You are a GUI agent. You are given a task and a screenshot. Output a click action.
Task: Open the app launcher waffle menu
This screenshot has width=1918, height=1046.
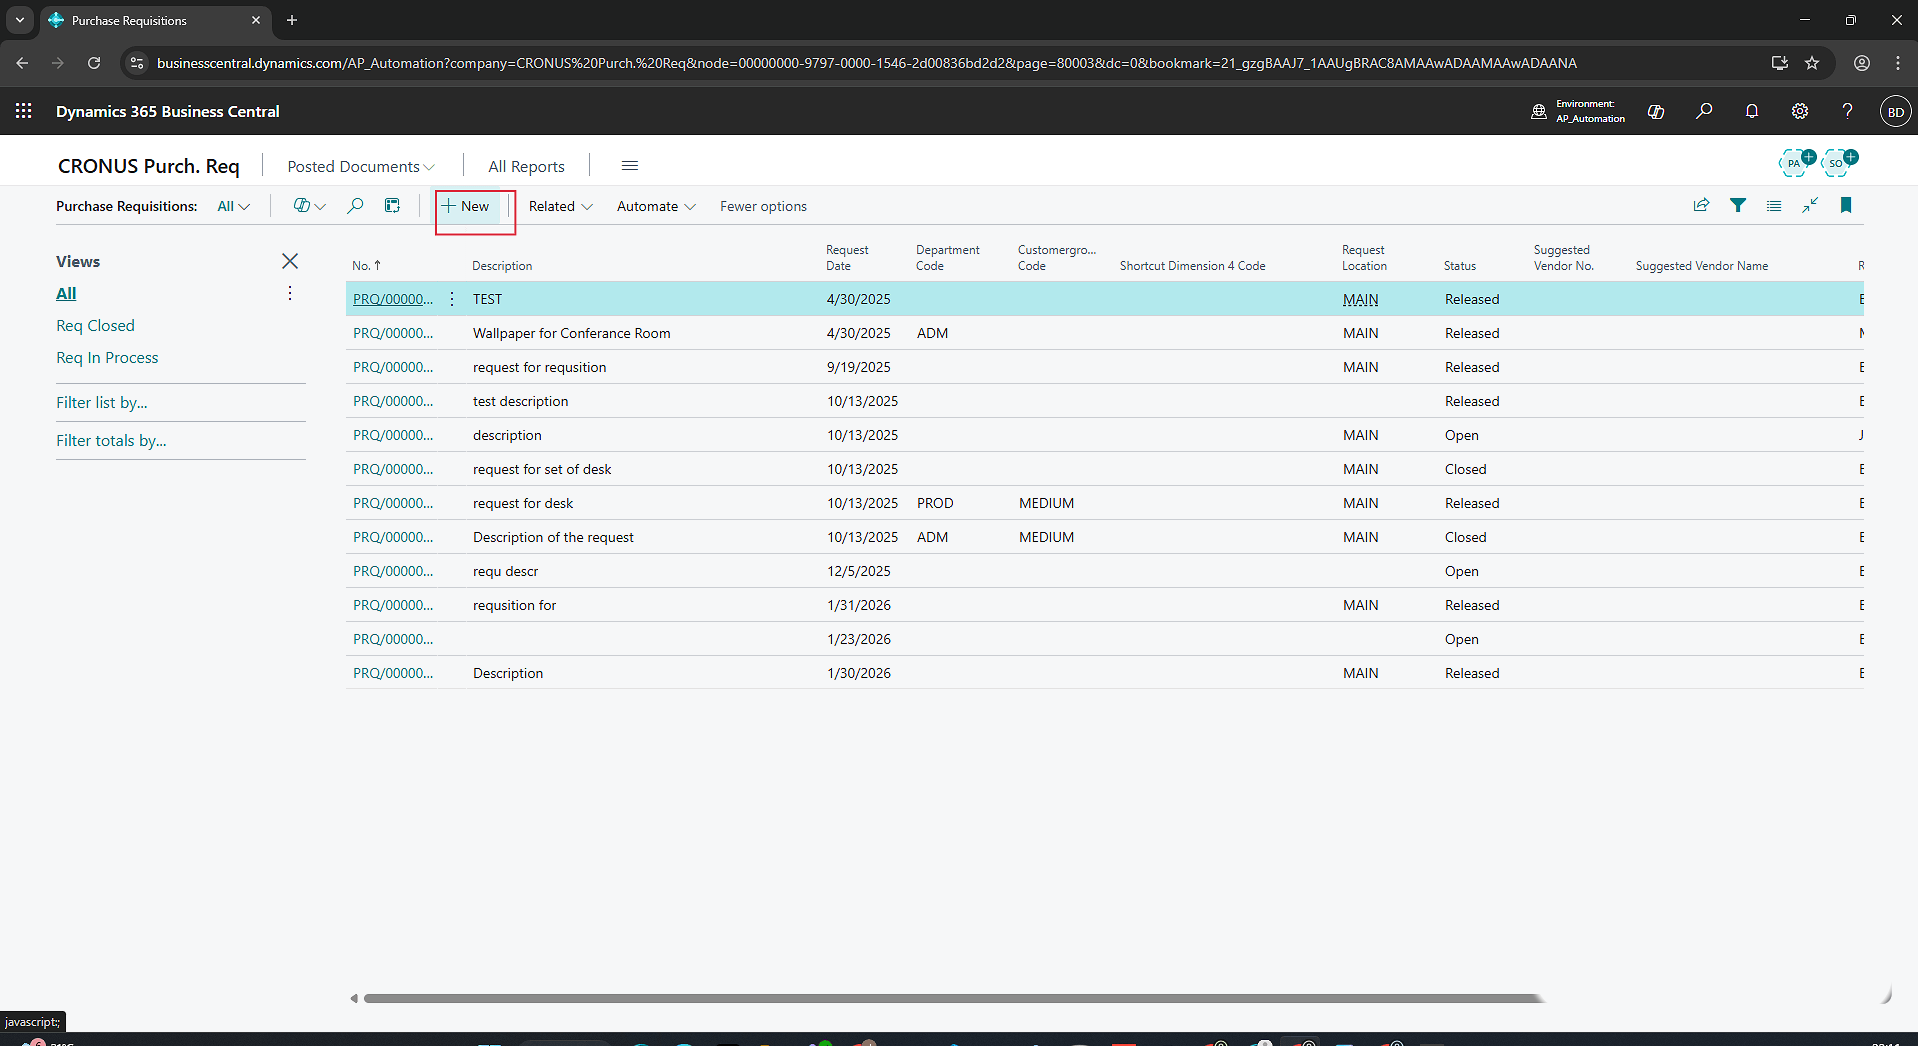[x=24, y=111]
